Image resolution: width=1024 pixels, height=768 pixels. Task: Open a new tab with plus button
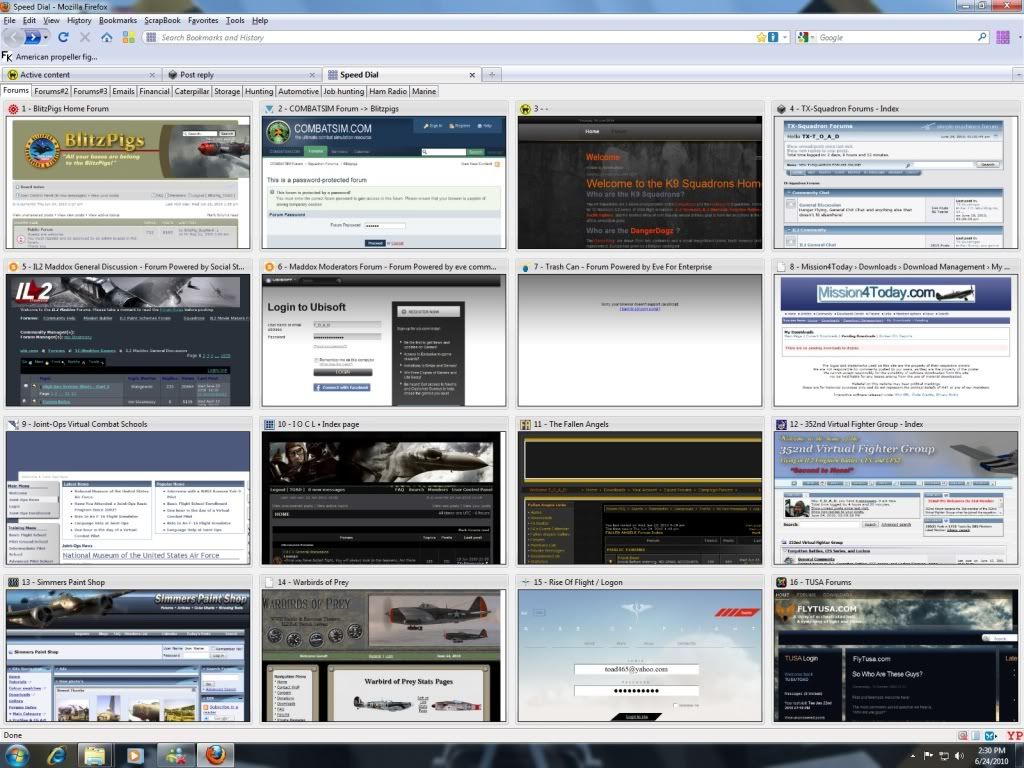[492, 74]
